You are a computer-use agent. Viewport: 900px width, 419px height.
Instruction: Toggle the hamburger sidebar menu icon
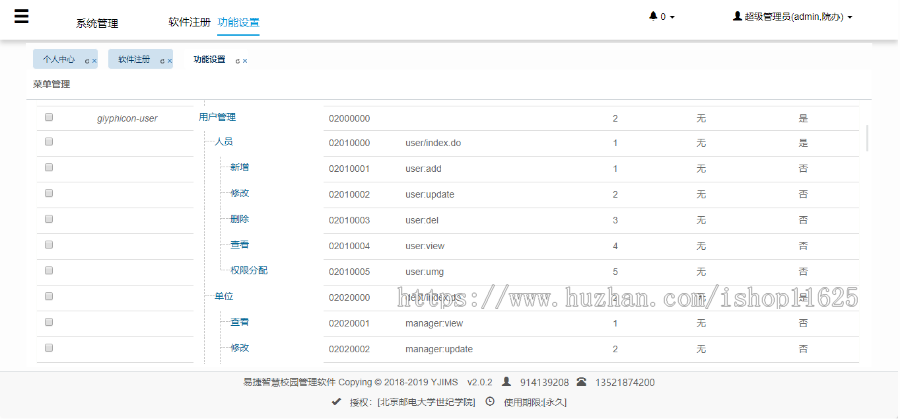[21, 16]
